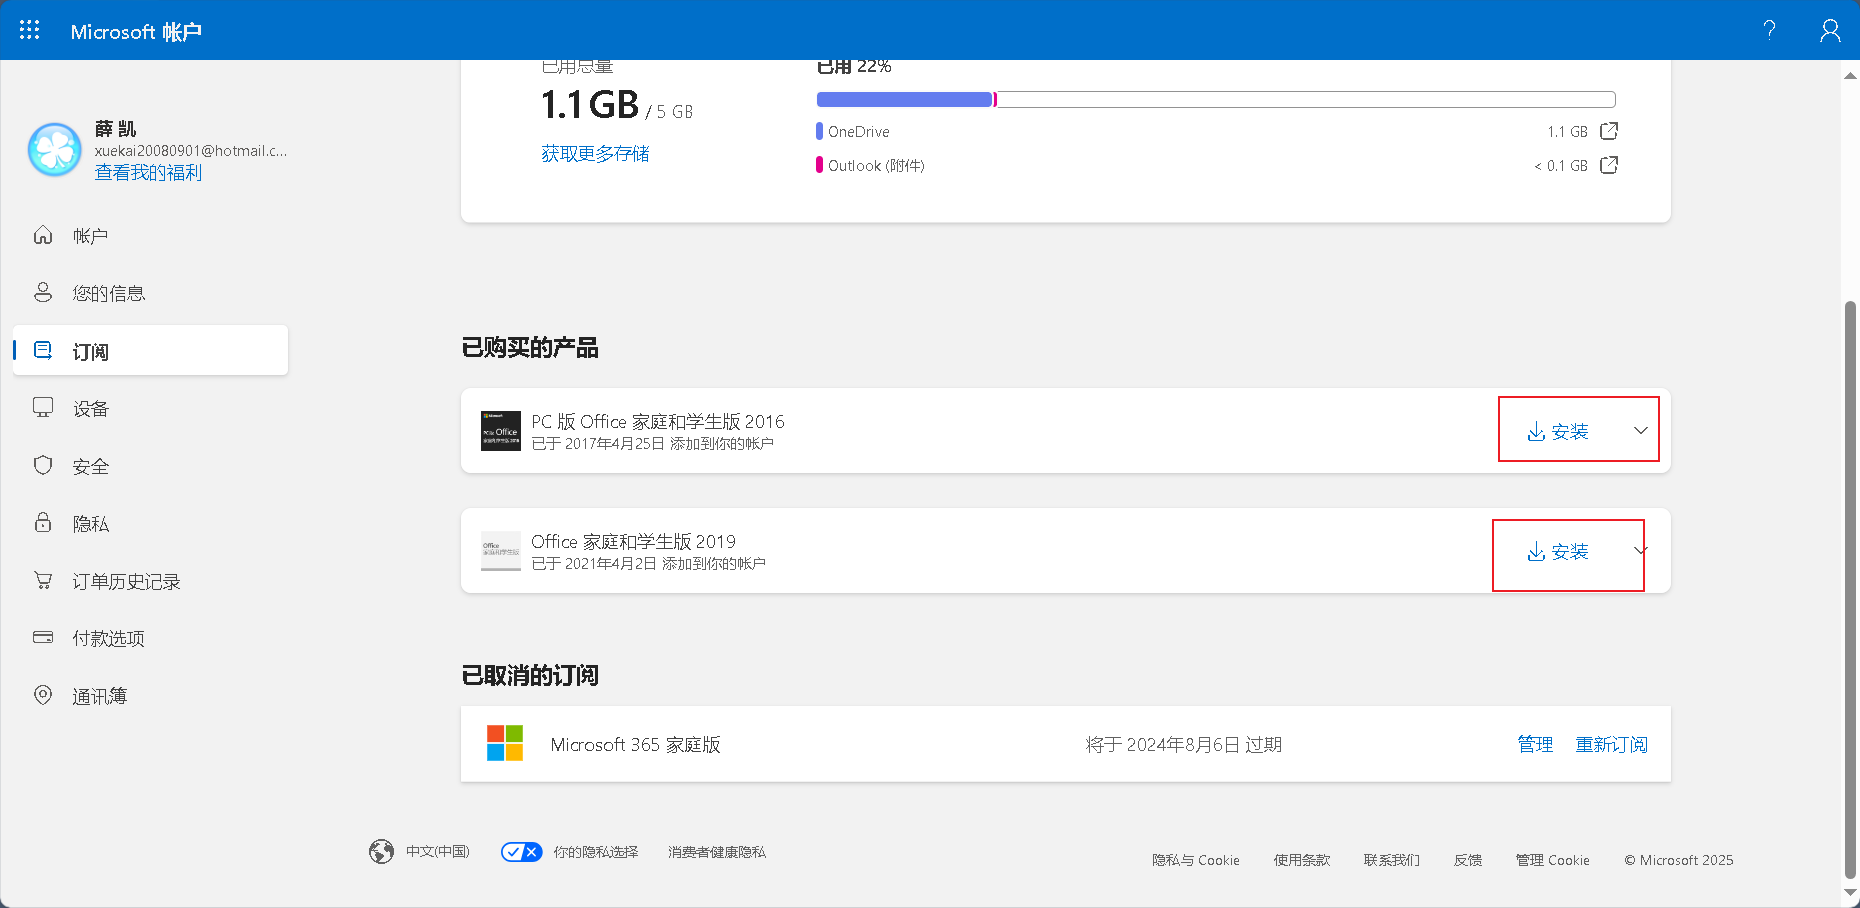Click the user avatar picture
The width and height of the screenshot is (1860, 908).
click(x=55, y=150)
